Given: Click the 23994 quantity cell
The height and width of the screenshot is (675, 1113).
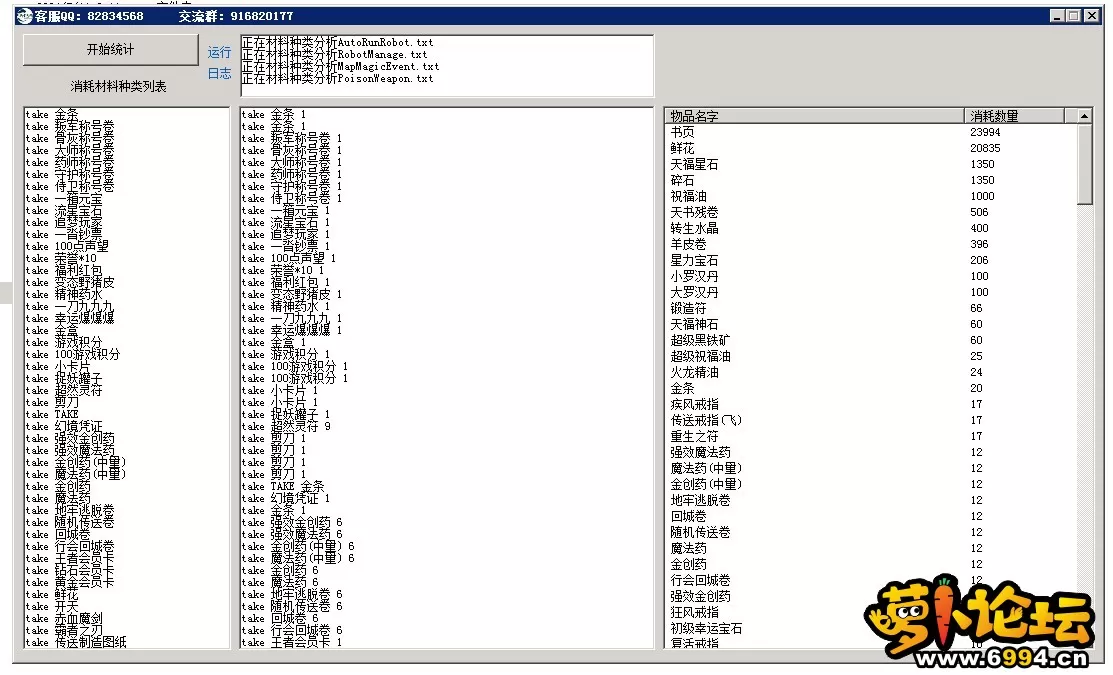Looking at the screenshot, I should click(x=985, y=132).
